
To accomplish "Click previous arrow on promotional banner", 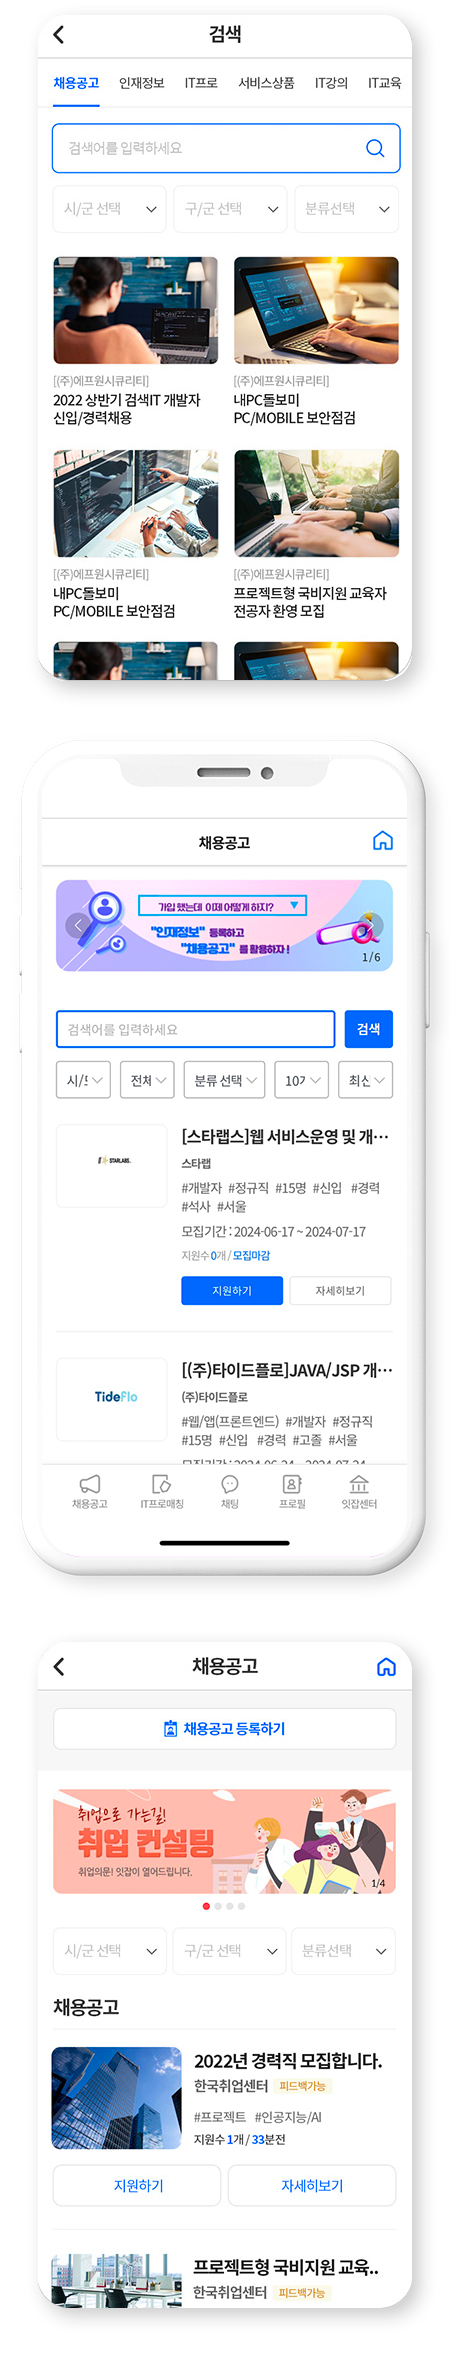I will (77, 925).
